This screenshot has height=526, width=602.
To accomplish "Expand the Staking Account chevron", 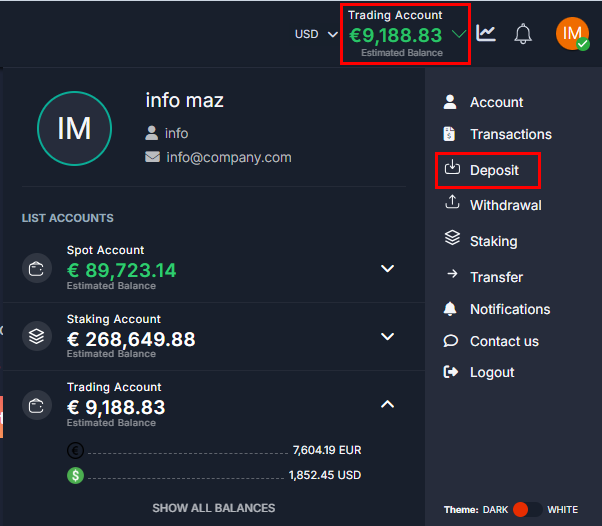I will [x=388, y=336].
